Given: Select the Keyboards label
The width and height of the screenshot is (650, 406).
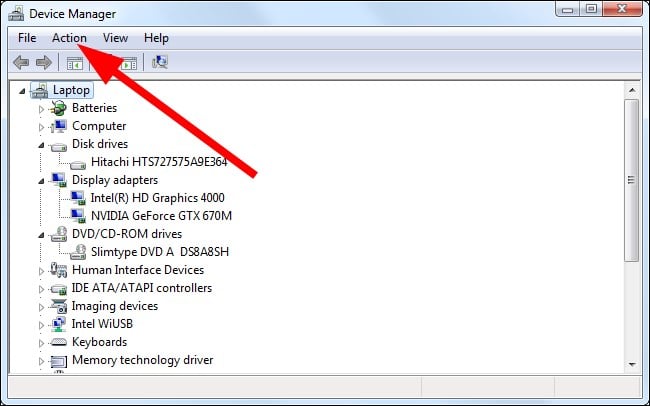Looking at the screenshot, I should point(99,342).
